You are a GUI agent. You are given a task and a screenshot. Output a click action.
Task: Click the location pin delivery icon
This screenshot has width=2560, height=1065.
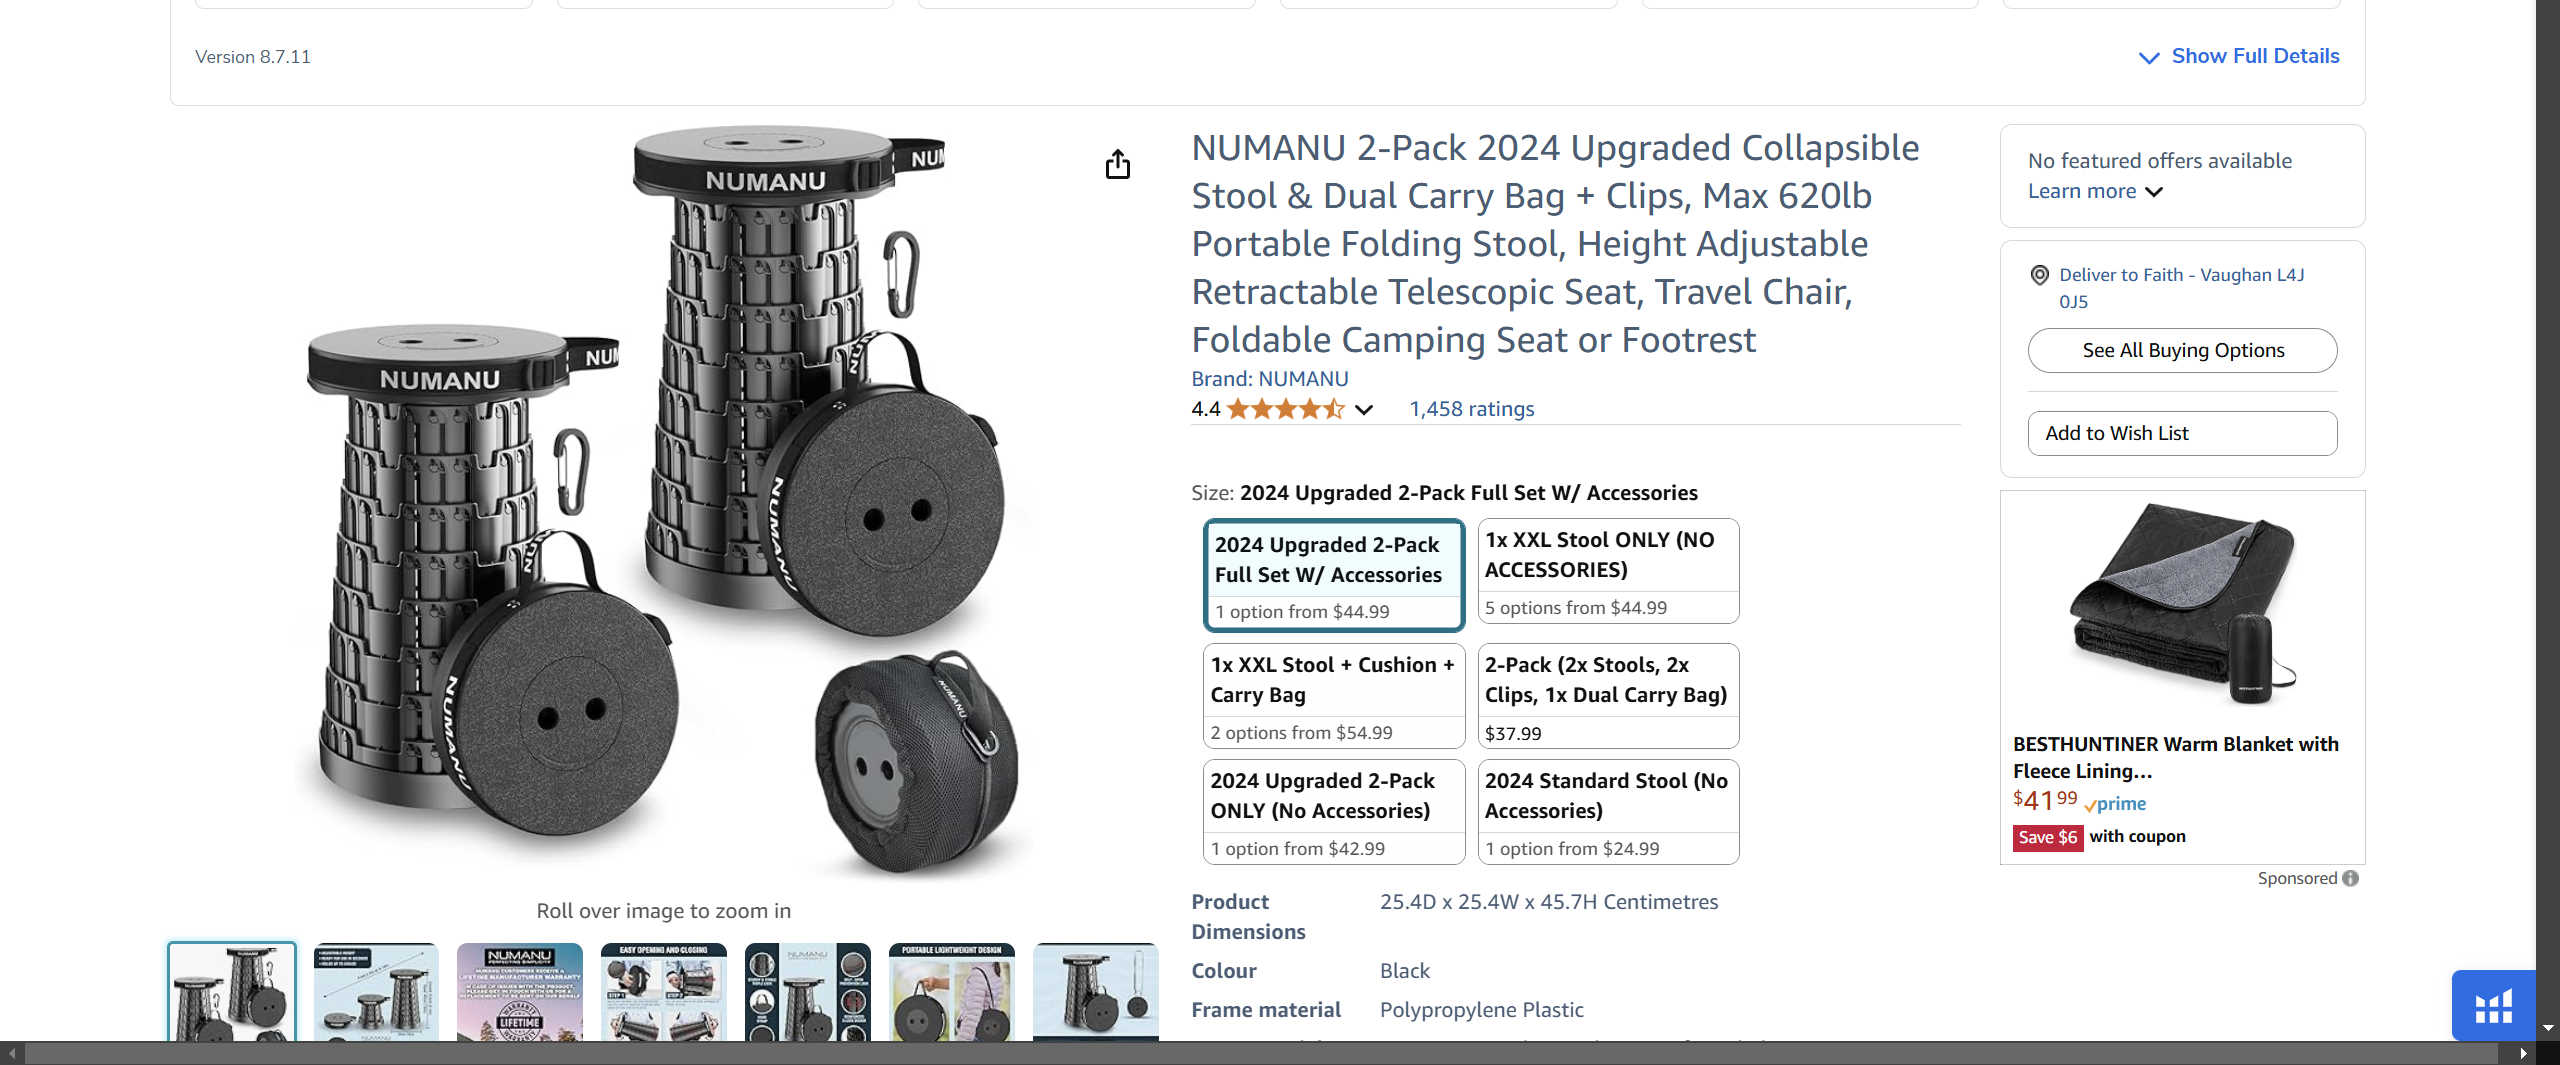(2039, 275)
